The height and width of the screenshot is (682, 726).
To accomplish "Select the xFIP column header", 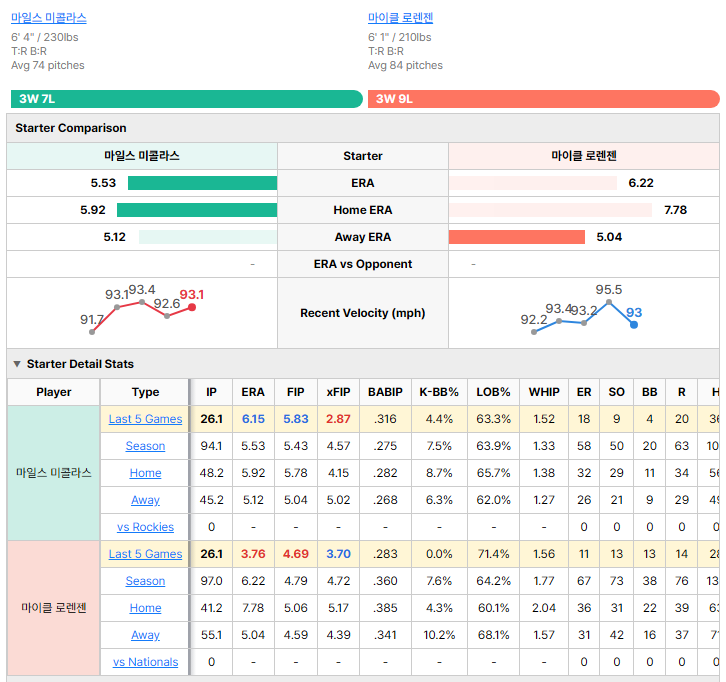I will (x=338, y=392).
